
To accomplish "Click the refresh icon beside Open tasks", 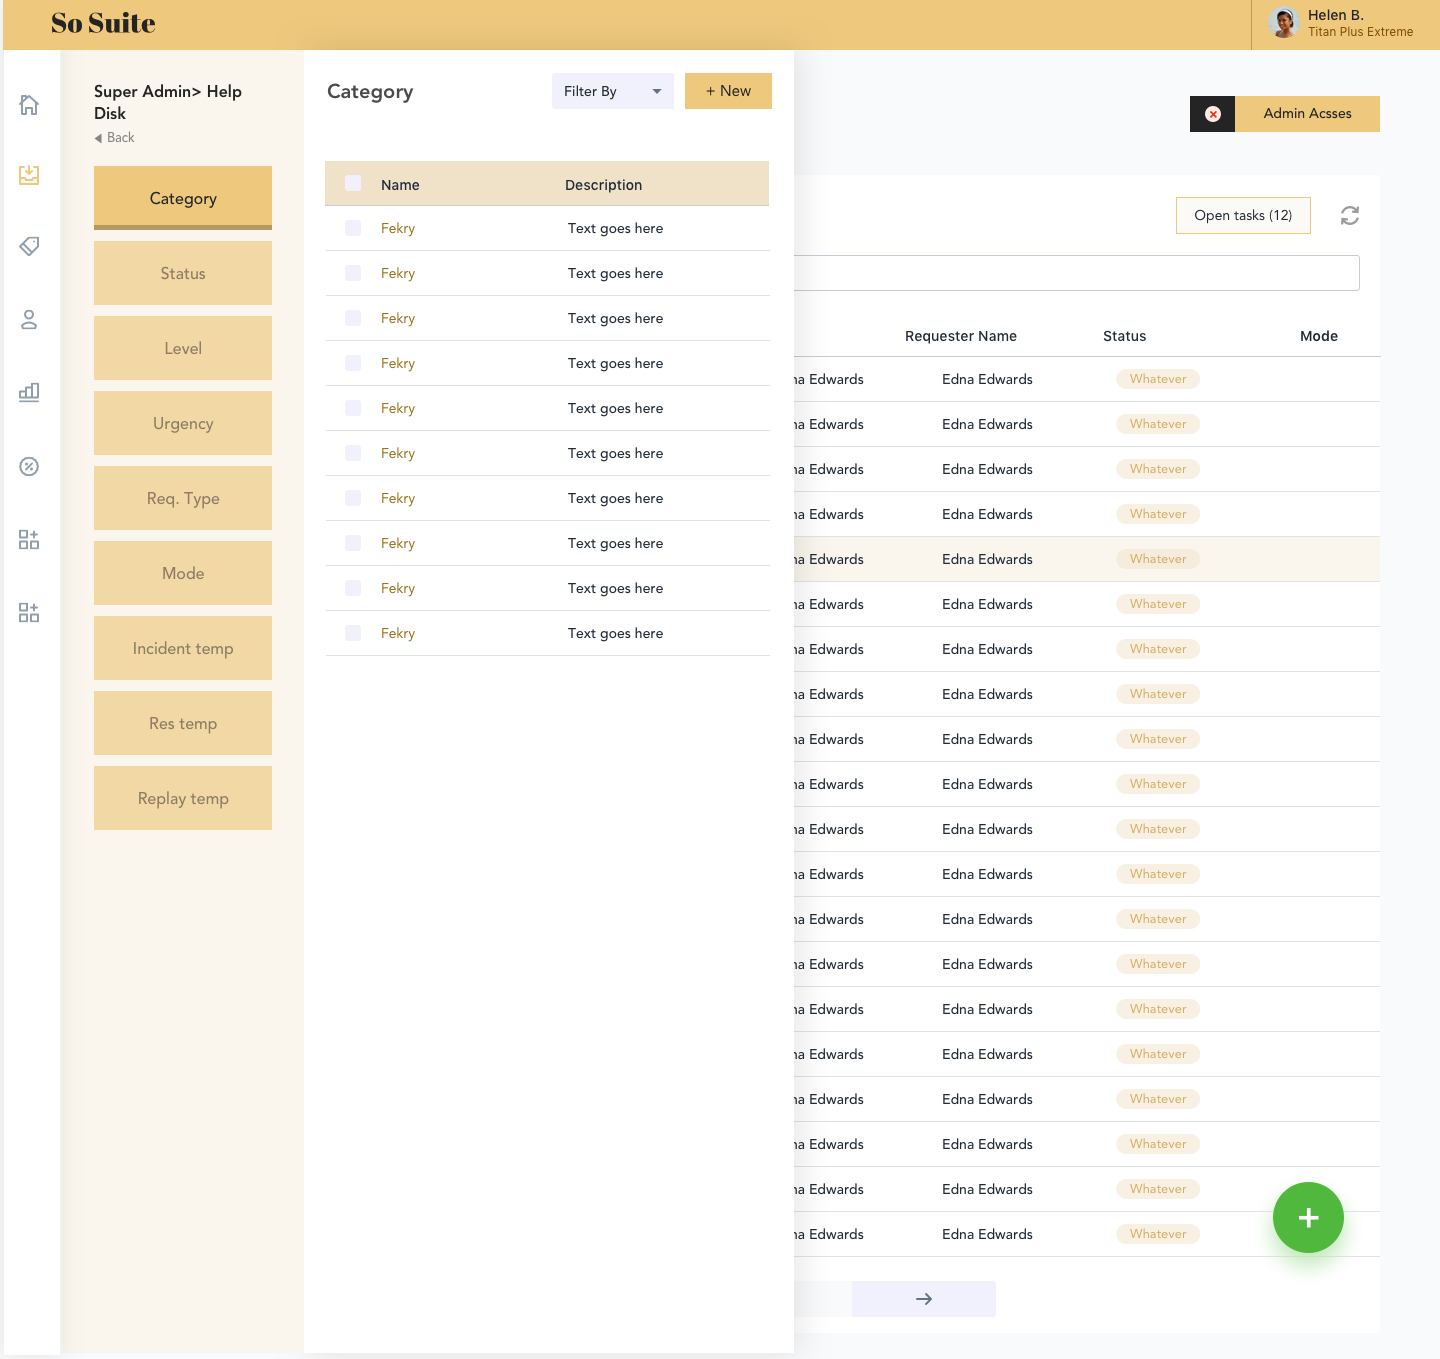I will (x=1349, y=216).
